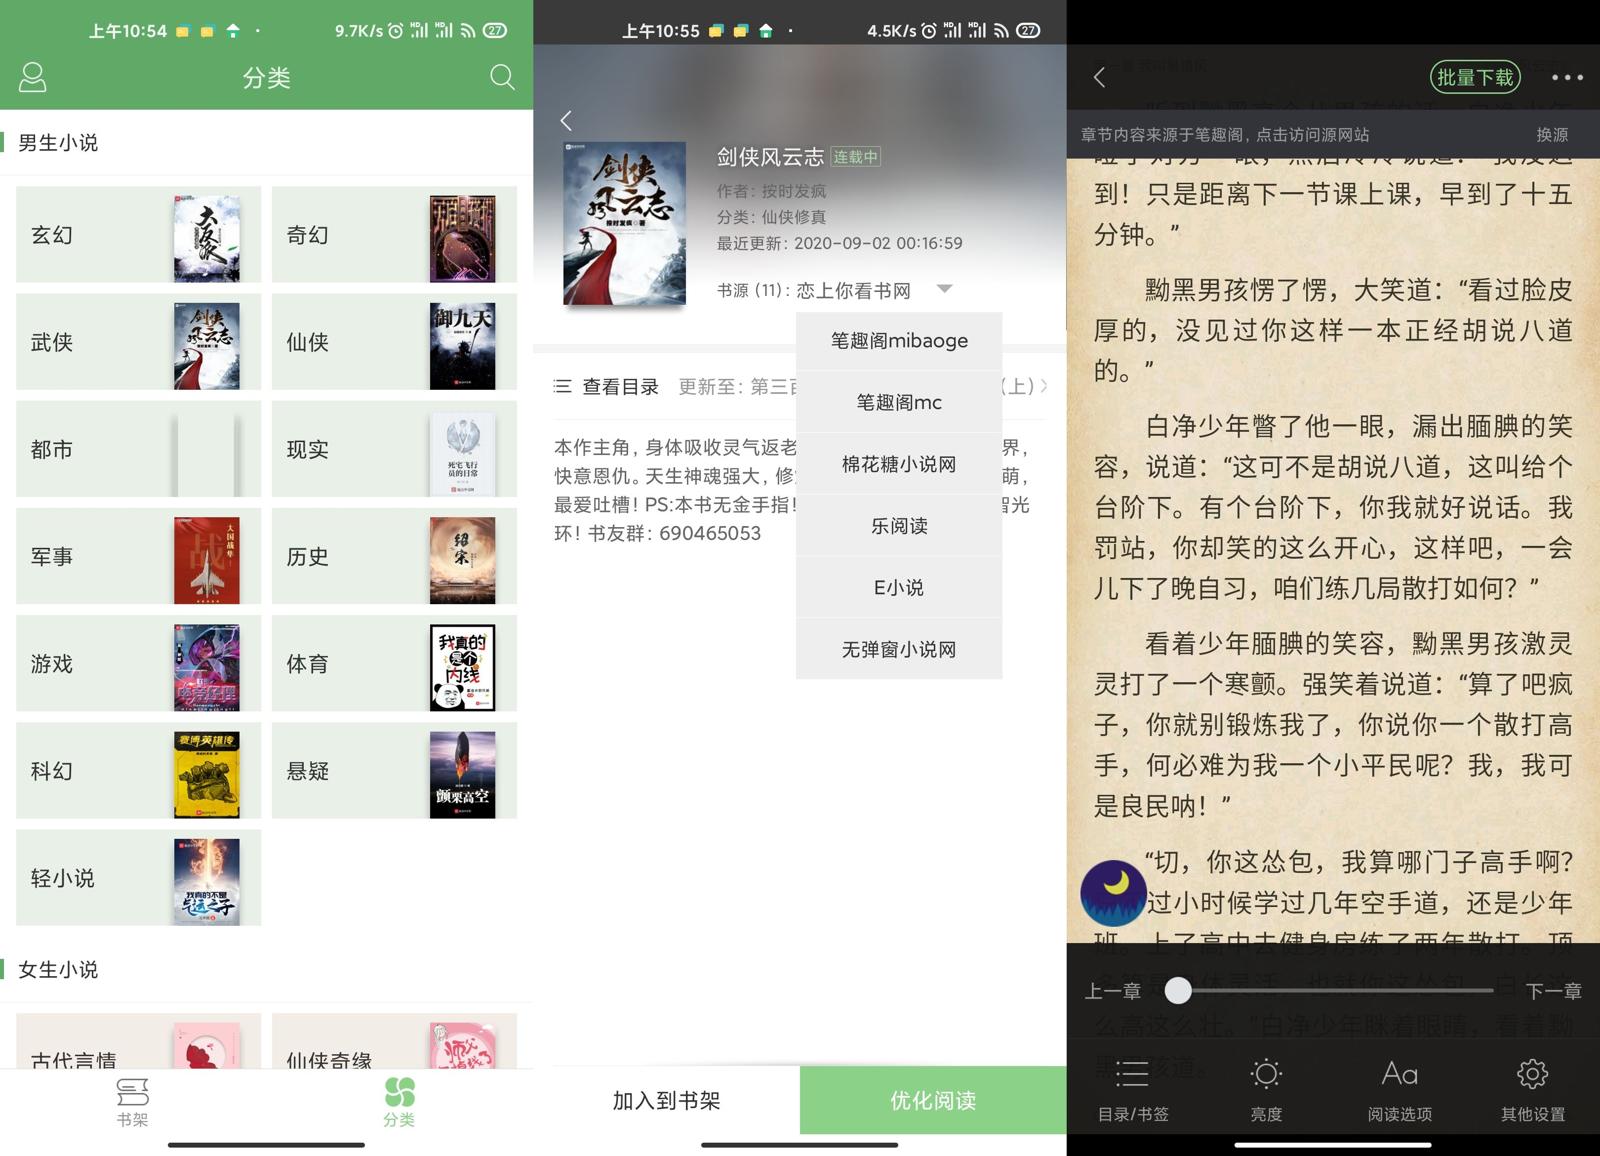Toggle night mode with the moon icon

(x=1113, y=891)
